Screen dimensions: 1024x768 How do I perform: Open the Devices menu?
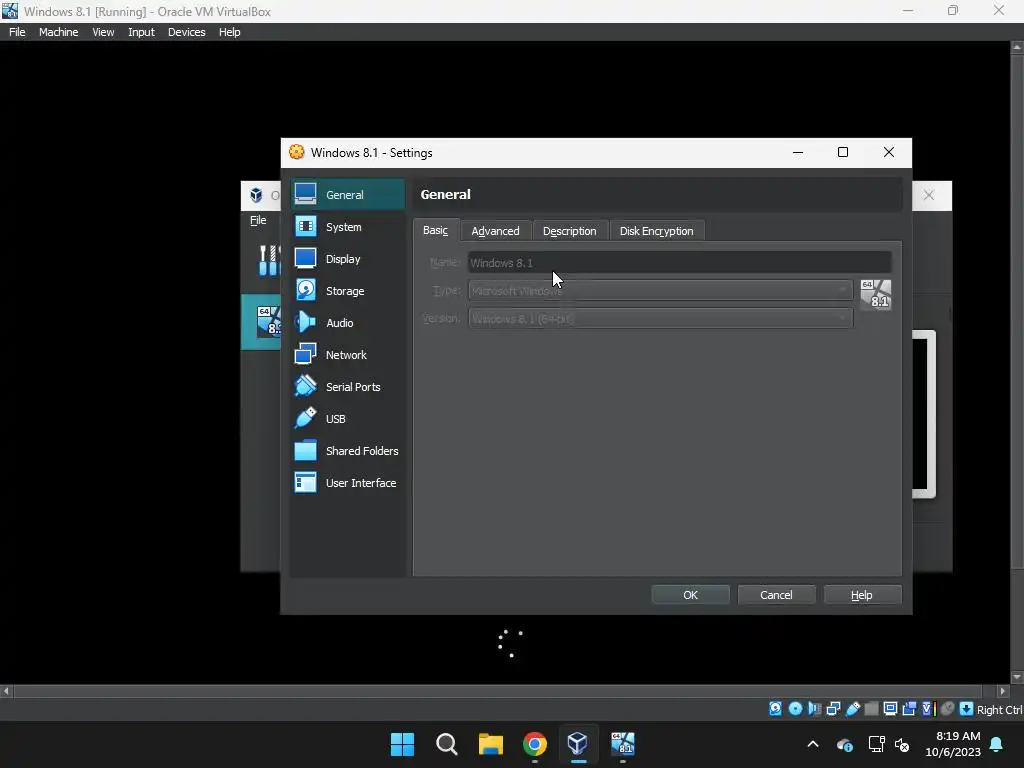coord(186,32)
